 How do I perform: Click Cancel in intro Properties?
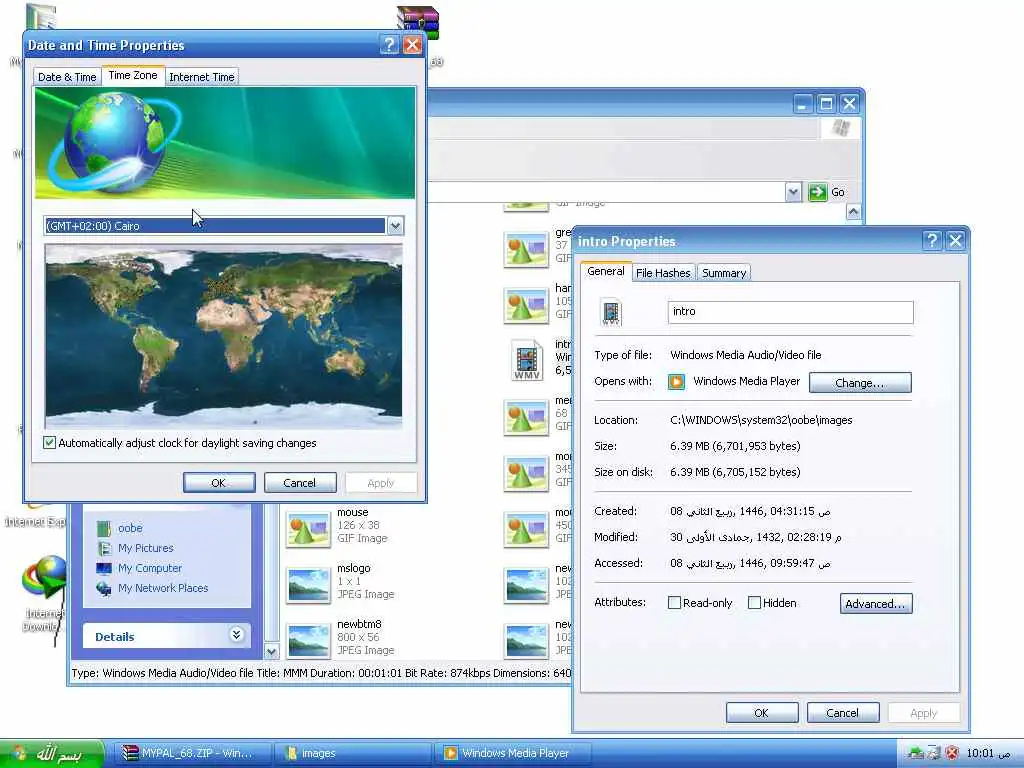[x=842, y=713]
